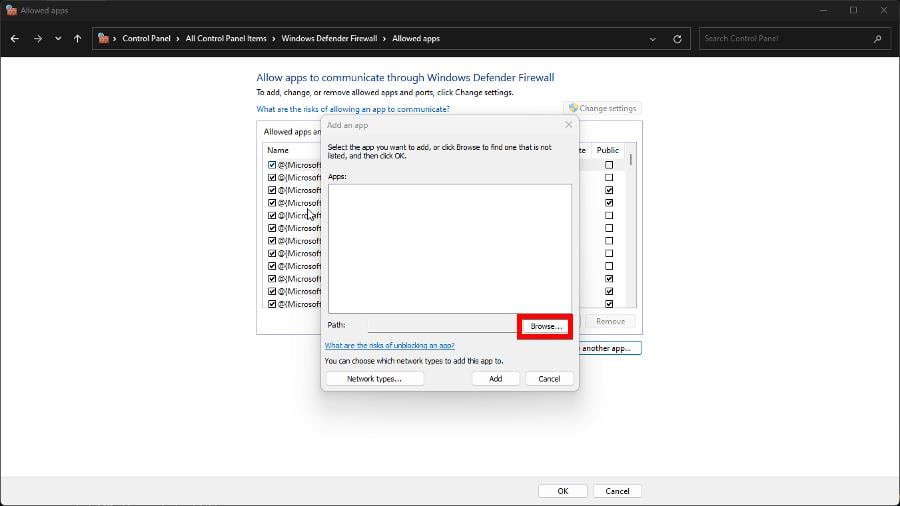Click the Control Panel icon in the address bar
900x506 pixels.
point(103,38)
